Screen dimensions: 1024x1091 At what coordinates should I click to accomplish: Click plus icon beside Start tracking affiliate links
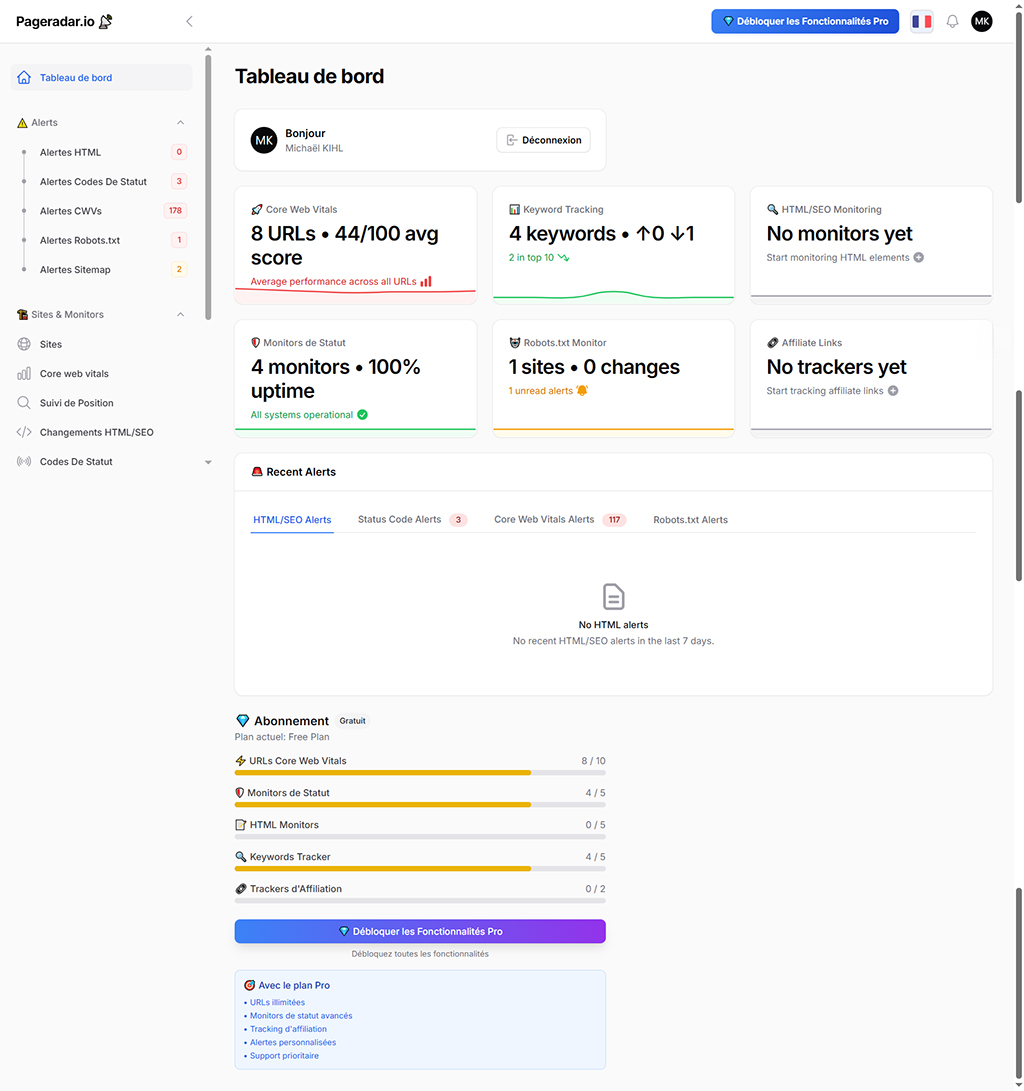893,391
